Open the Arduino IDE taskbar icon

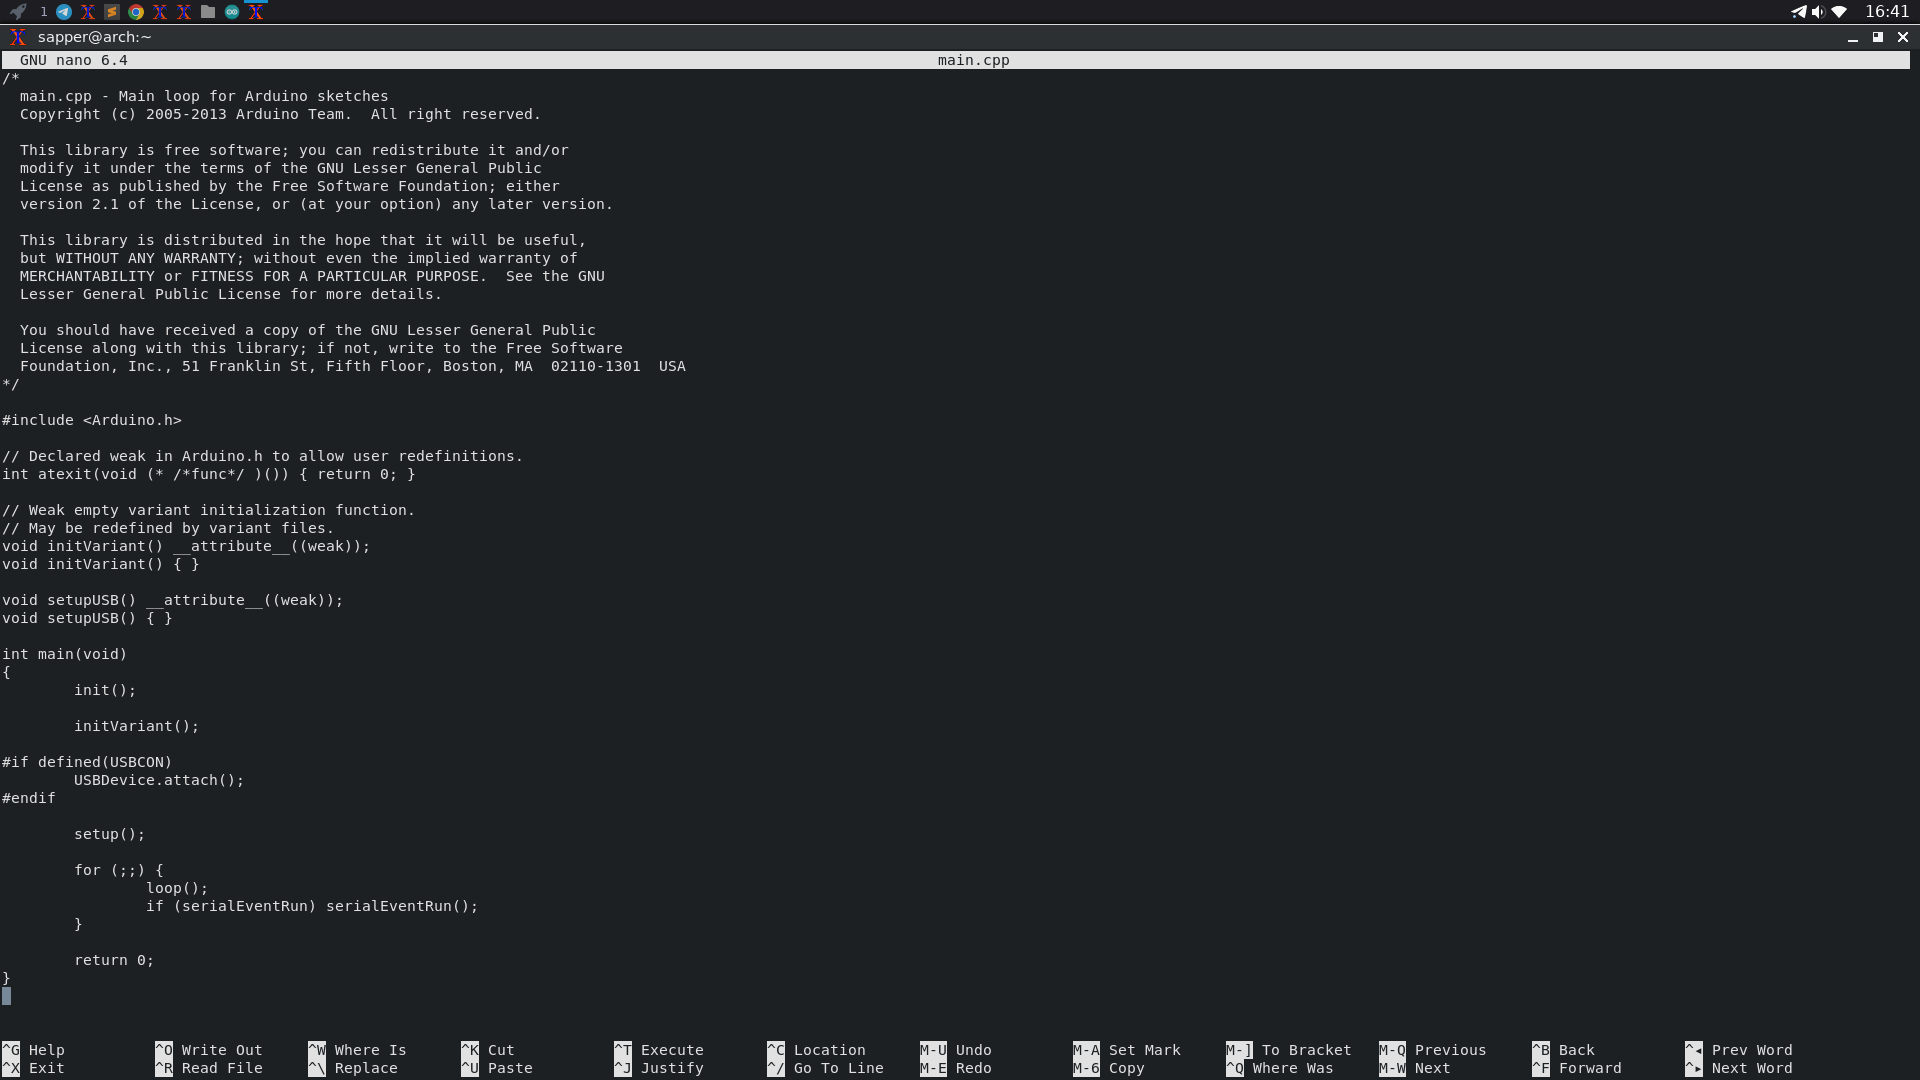(232, 12)
